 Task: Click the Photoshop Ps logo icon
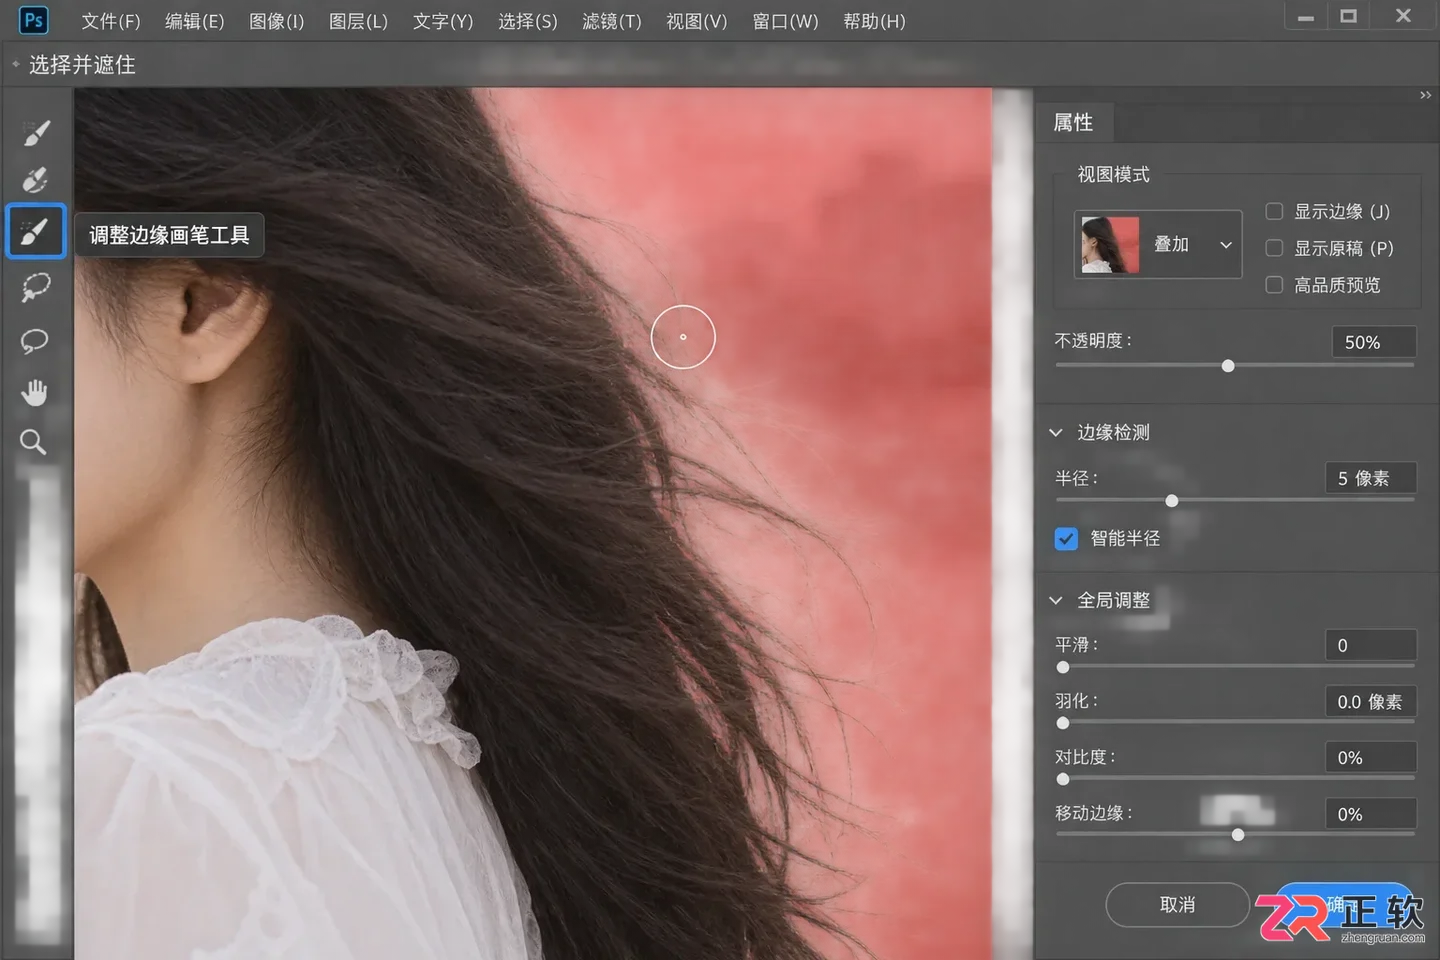coord(33,20)
